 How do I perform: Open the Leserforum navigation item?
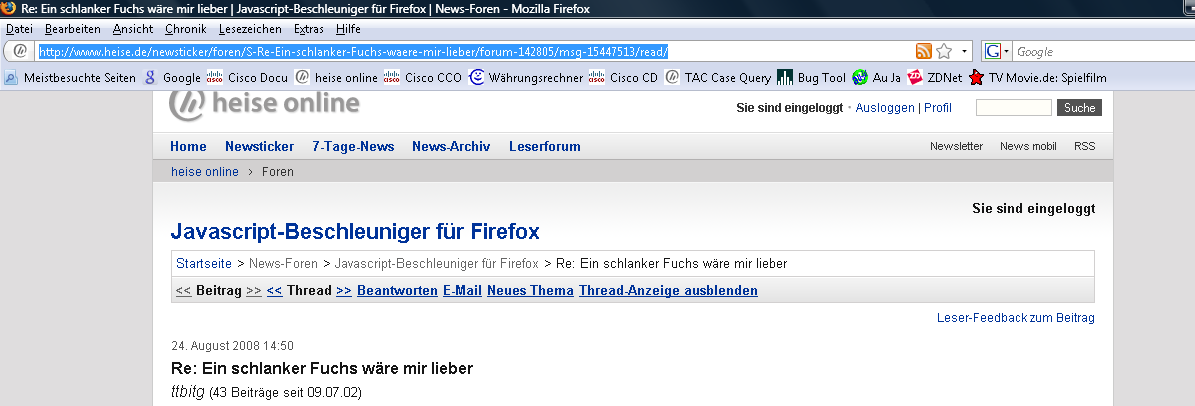tap(545, 146)
